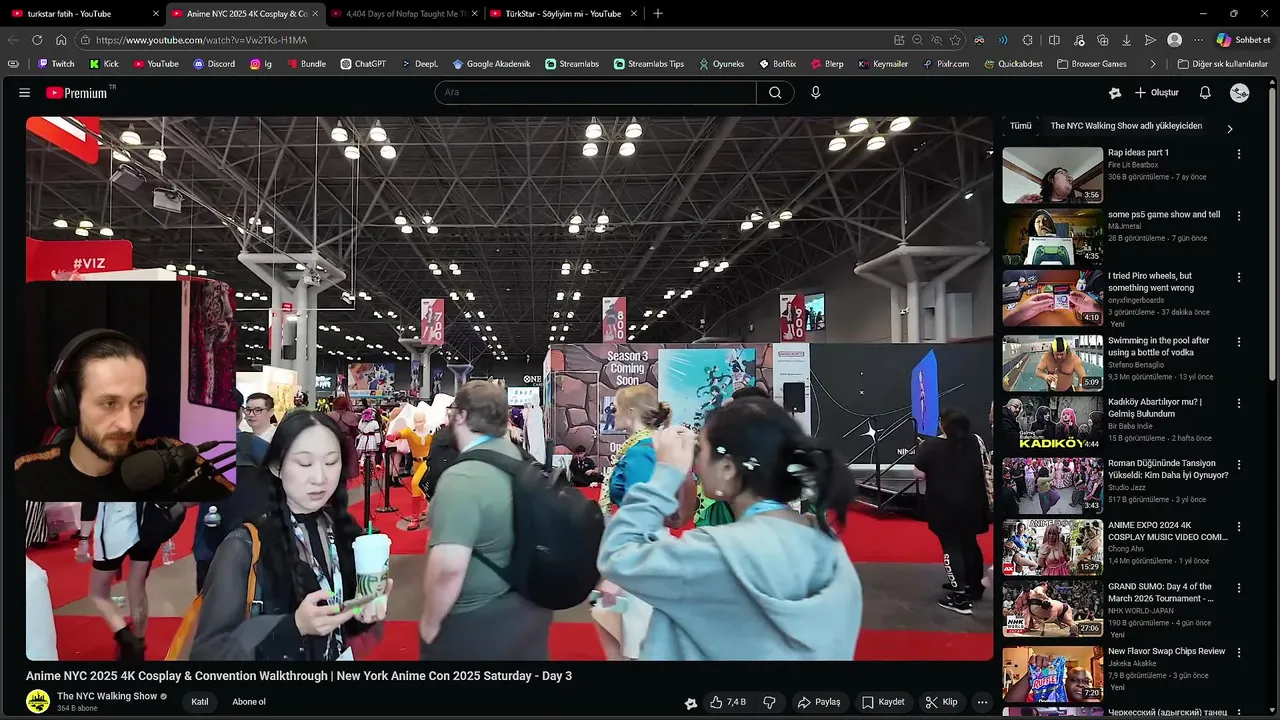Image resolution: width=1280 pixels, height=720 pixels.
Task: Open Kick bookmark
Action: [104, 64]
